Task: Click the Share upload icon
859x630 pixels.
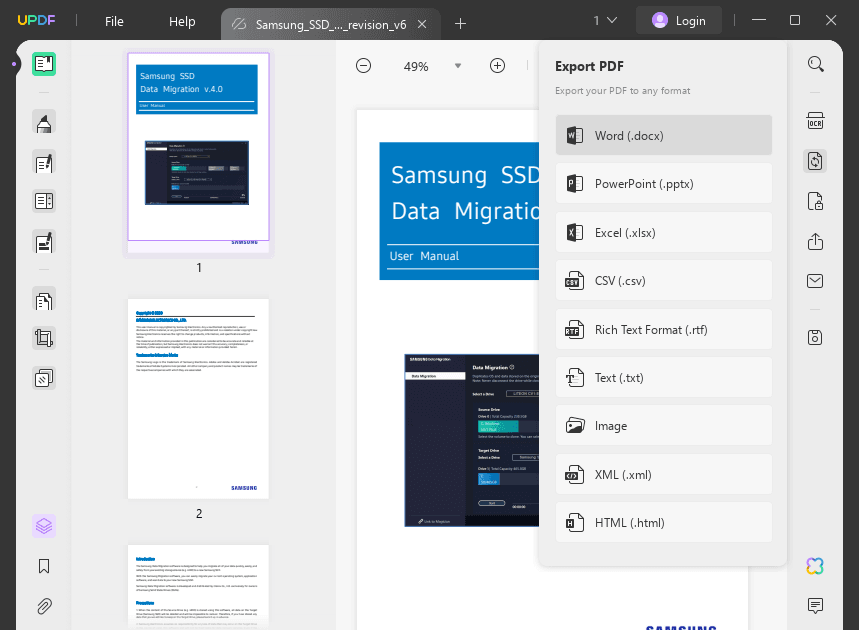Action: tap(815, 241)
